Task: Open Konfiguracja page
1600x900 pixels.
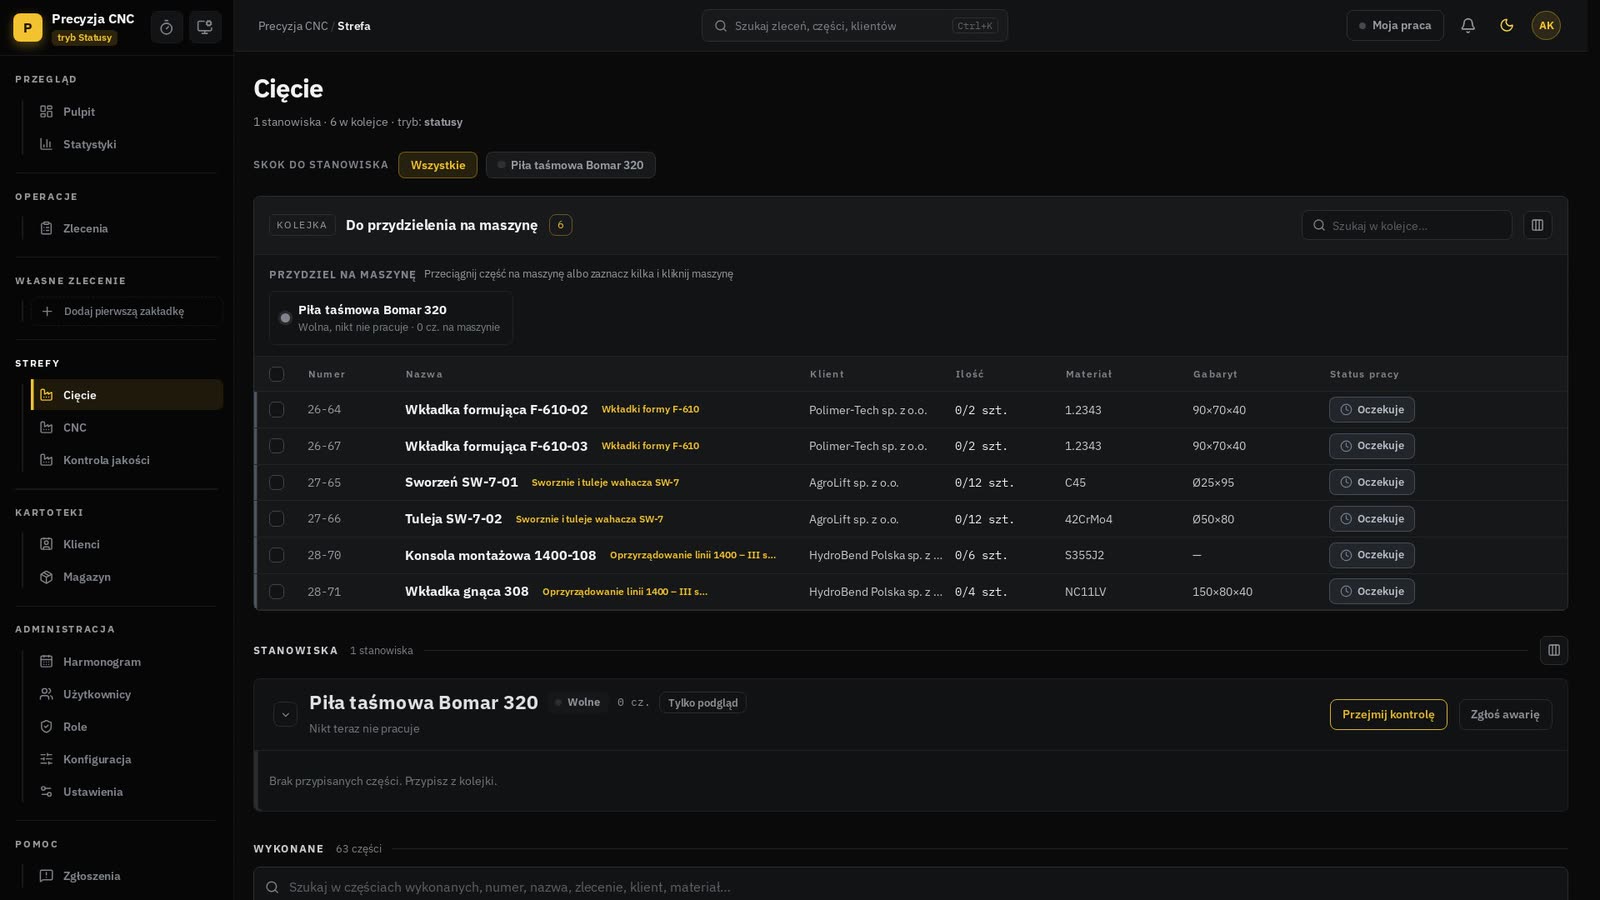Action: [125, 759]
